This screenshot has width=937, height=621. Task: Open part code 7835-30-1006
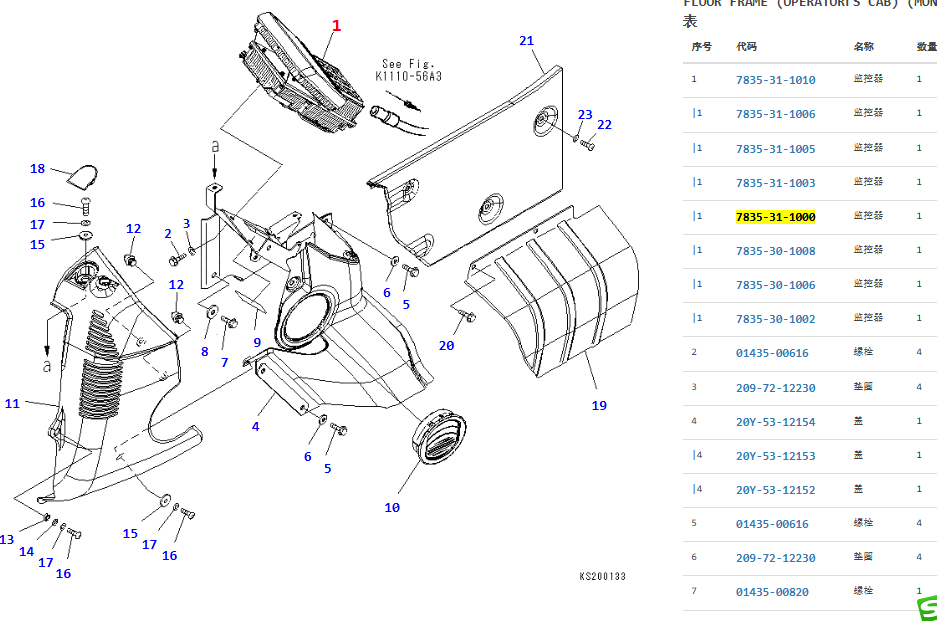[x=775, y=285]
